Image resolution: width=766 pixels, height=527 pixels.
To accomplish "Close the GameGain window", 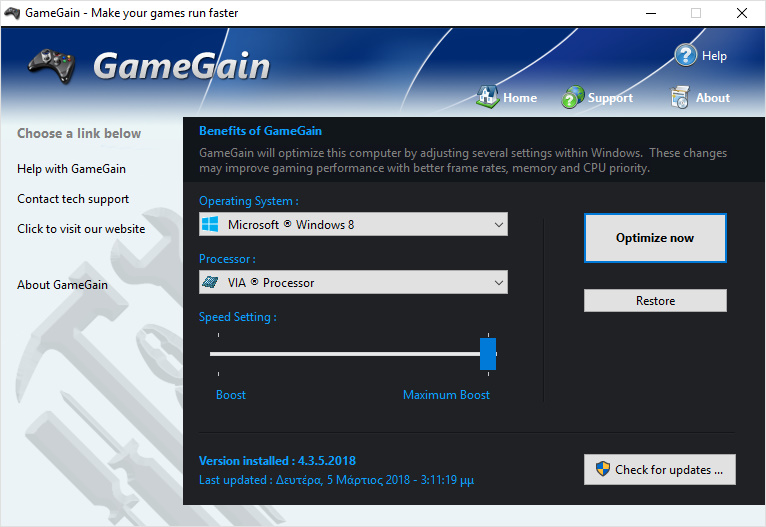I will [x=742, y=13].
